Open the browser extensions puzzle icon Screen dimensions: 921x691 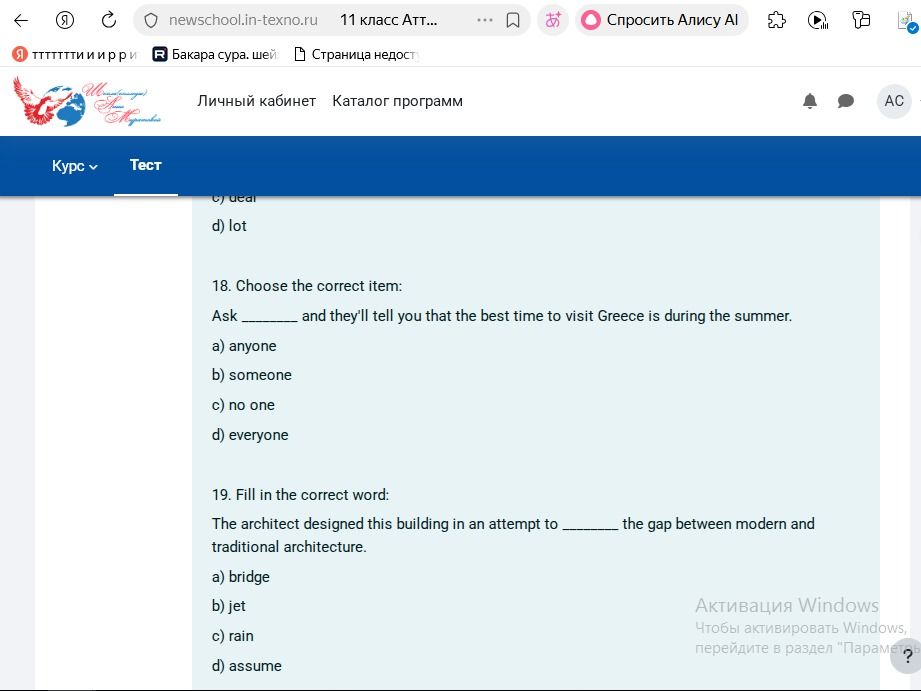click(777, 21)
